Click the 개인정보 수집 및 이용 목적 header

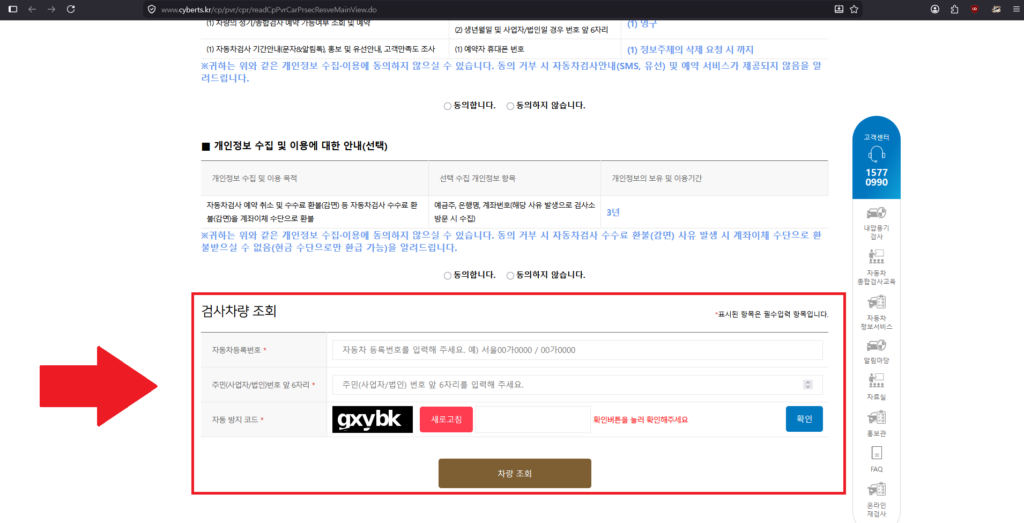click(255, 178)
